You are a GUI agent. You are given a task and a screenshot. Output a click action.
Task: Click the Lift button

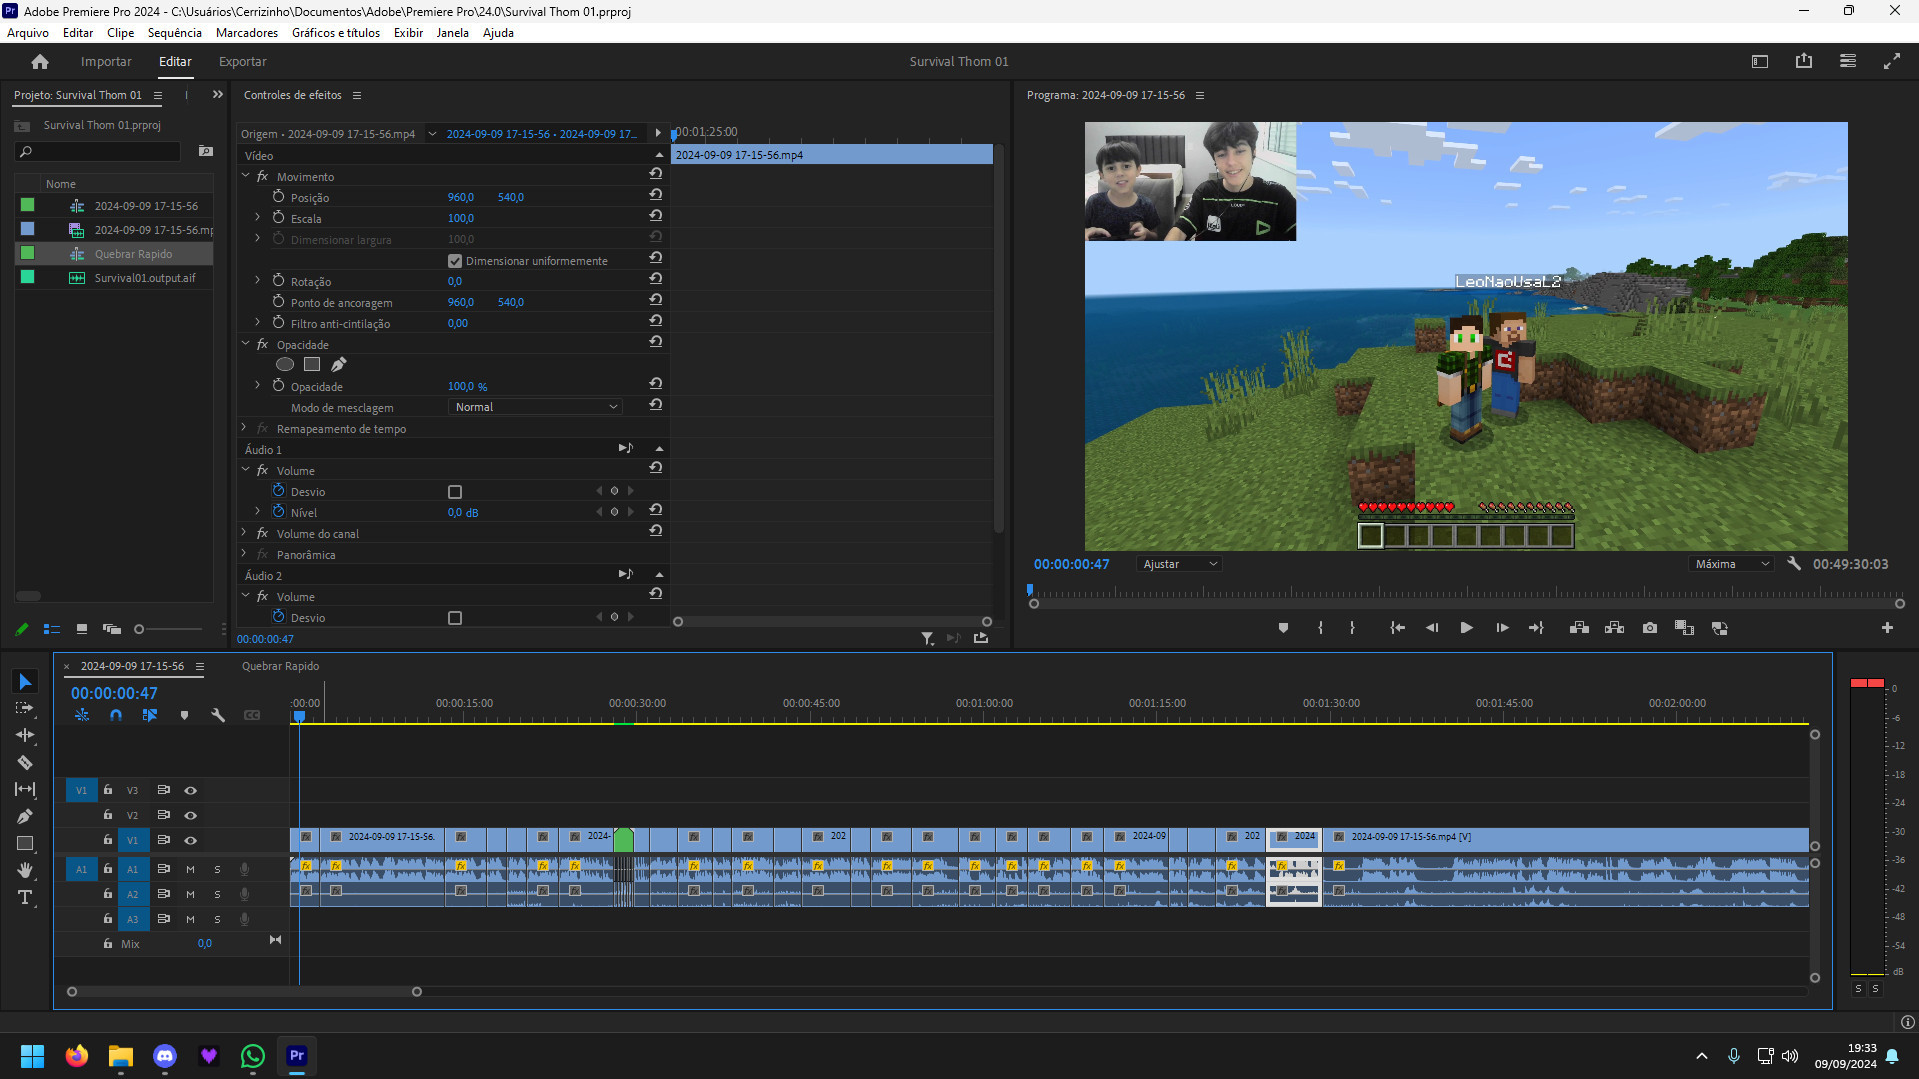(1579, 628)
